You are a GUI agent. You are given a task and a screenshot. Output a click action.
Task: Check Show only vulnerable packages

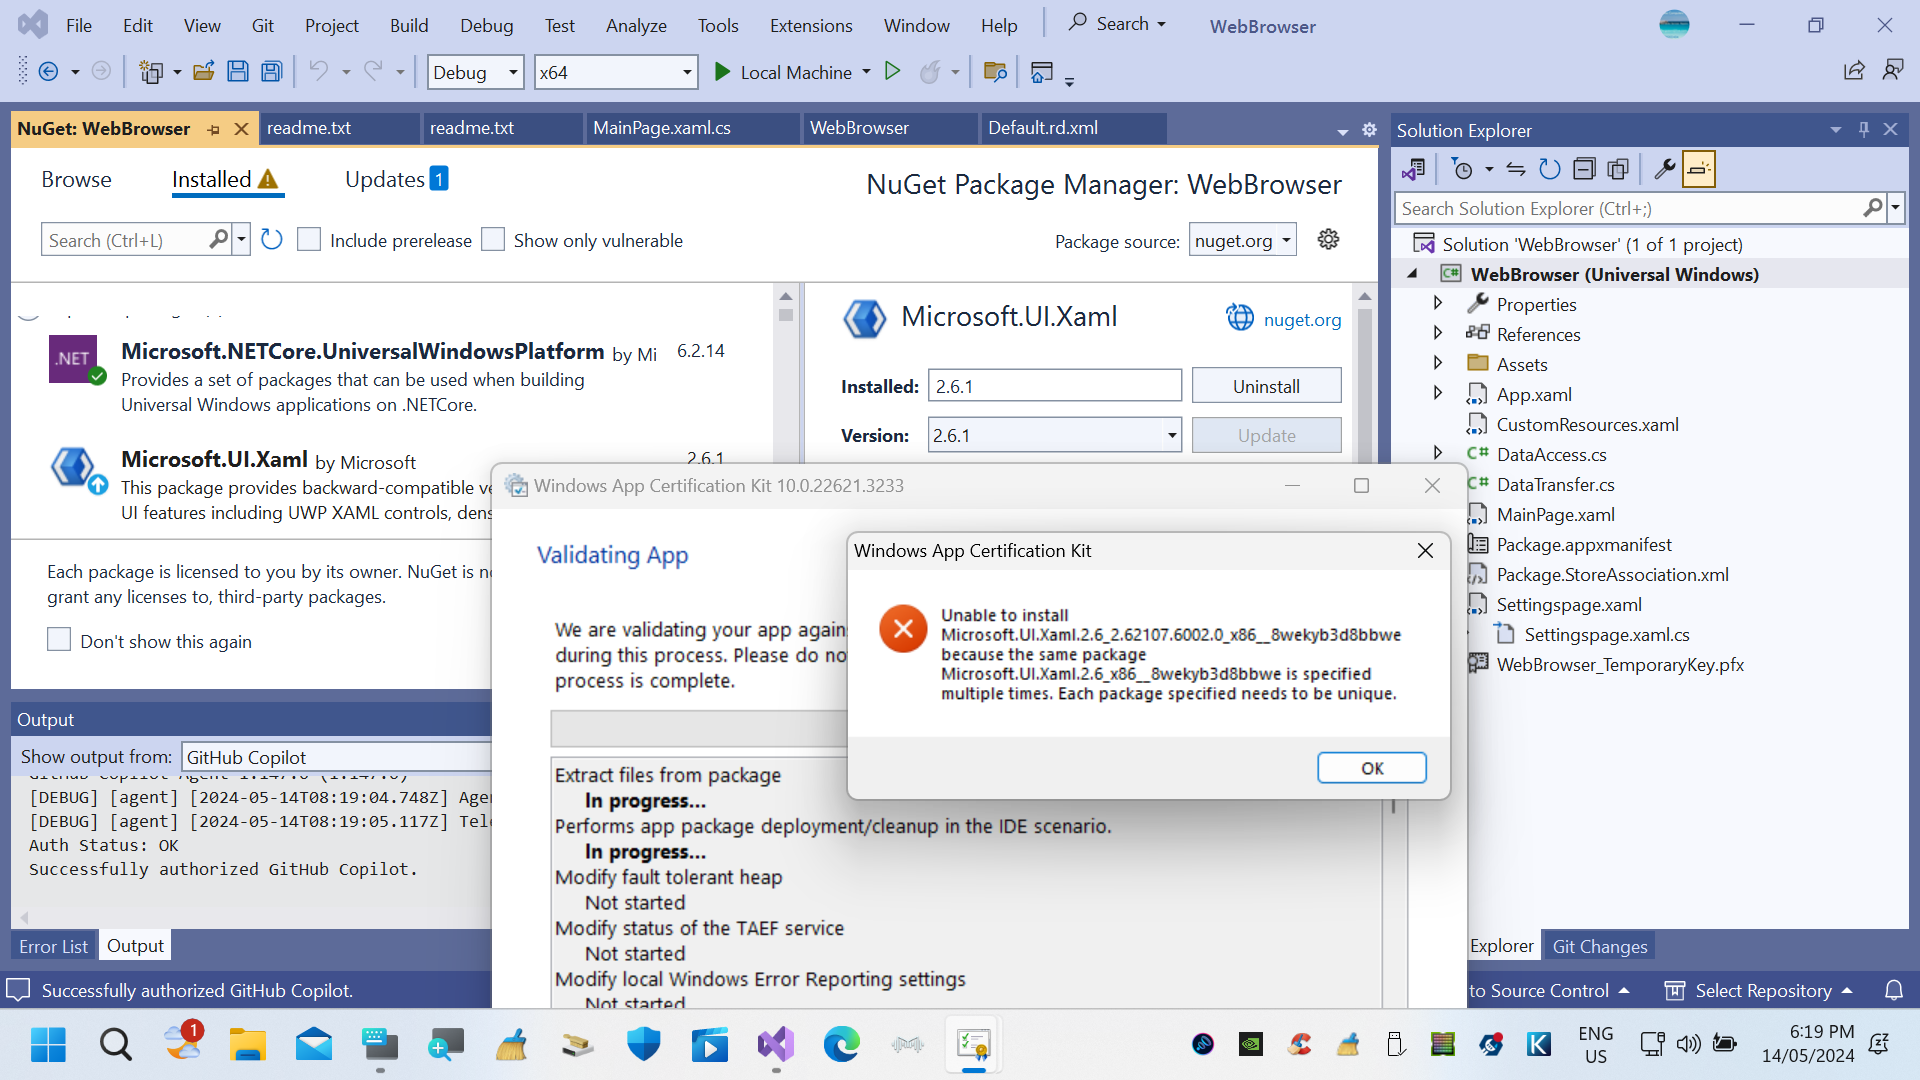492,239
